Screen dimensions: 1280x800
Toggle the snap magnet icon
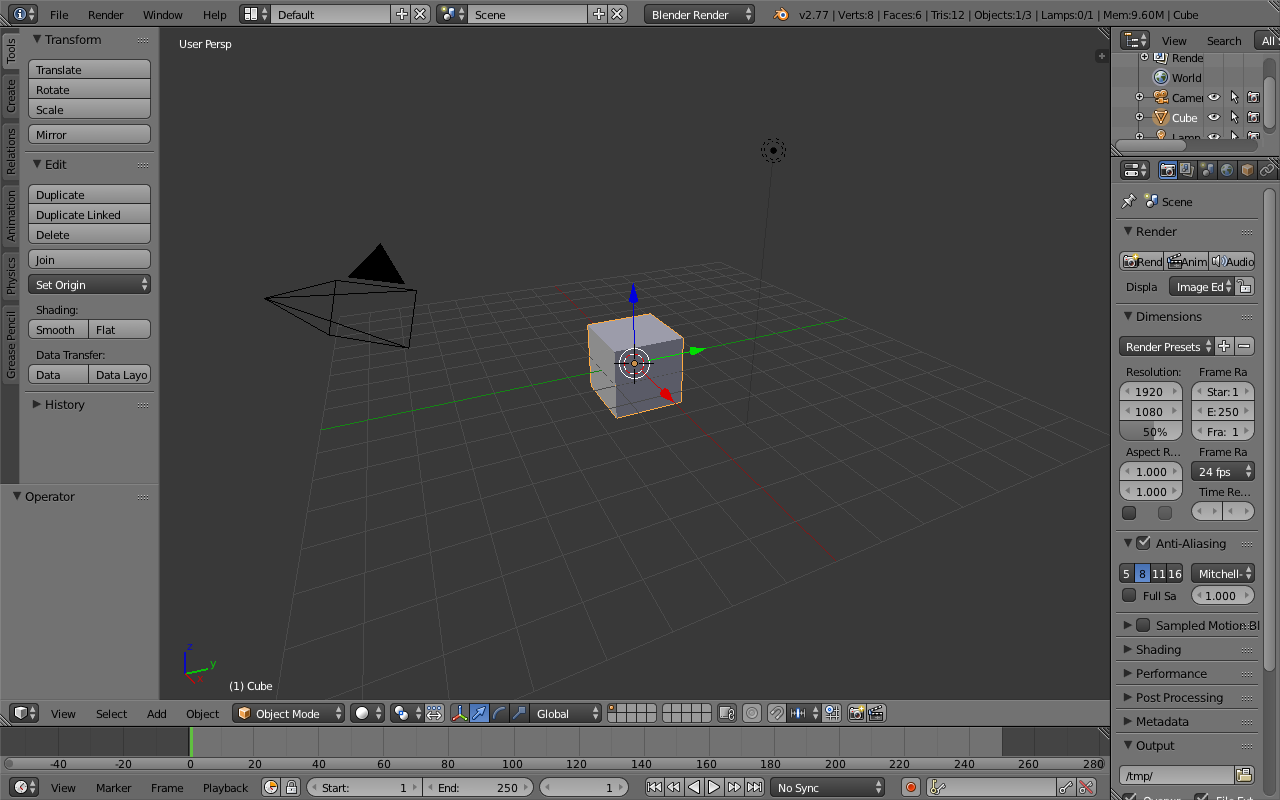tap(776, 713)
